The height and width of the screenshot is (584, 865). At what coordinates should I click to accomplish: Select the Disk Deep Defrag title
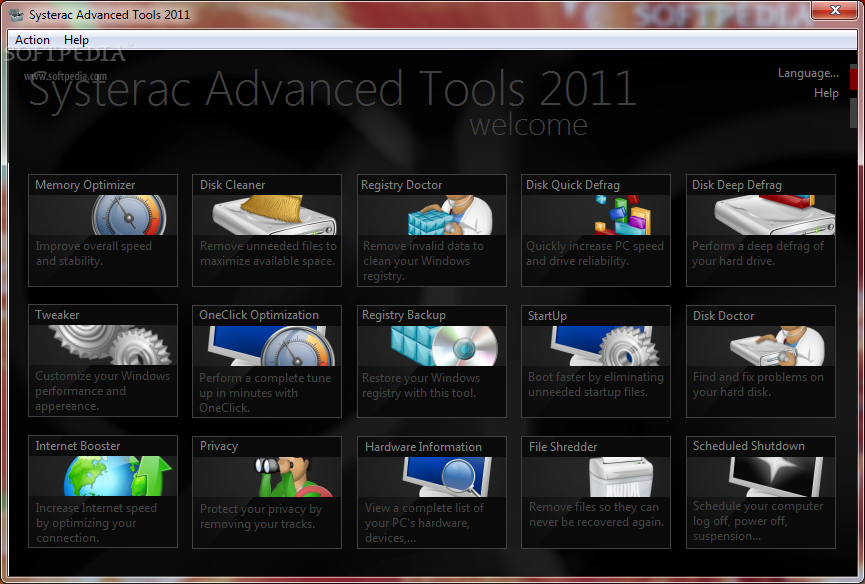[736, 185]
